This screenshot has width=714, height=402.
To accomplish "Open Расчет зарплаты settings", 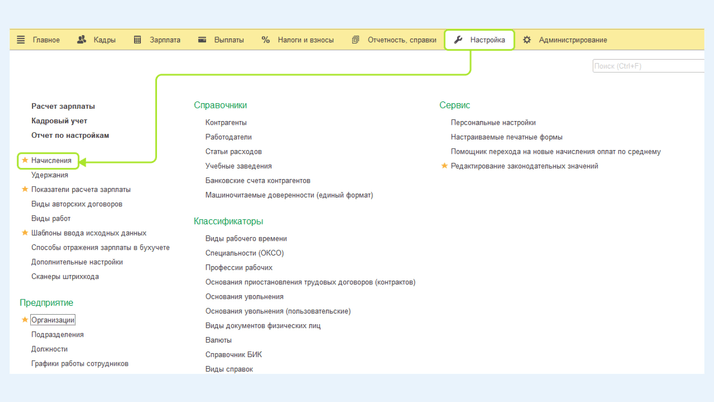I will coord(63,106).
